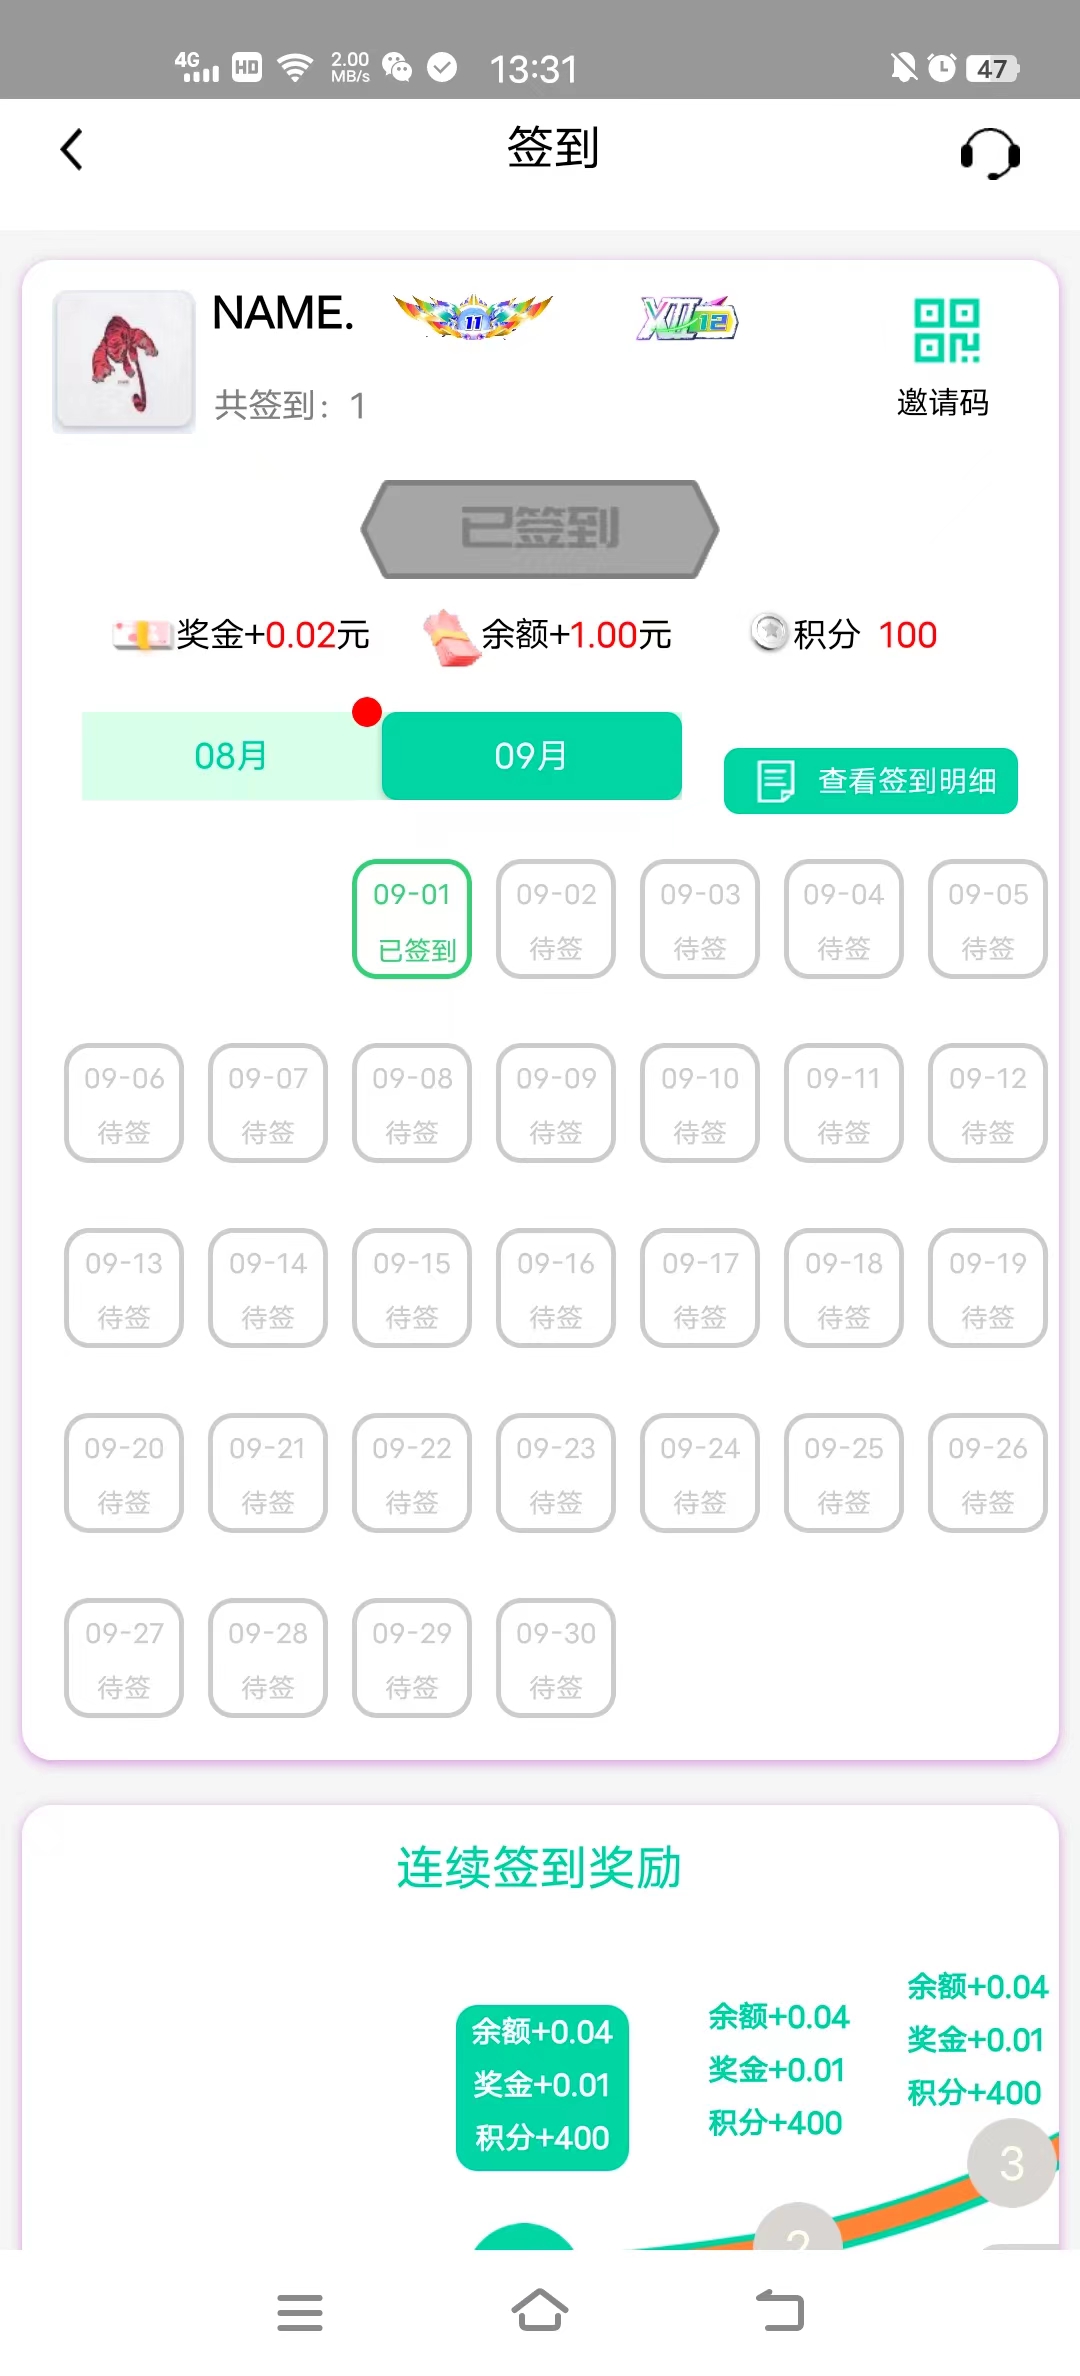Screen dimensions: 1080x2376
Task: Tap step 3 on streak reward track
Action: click(x=1011, y=2164)
